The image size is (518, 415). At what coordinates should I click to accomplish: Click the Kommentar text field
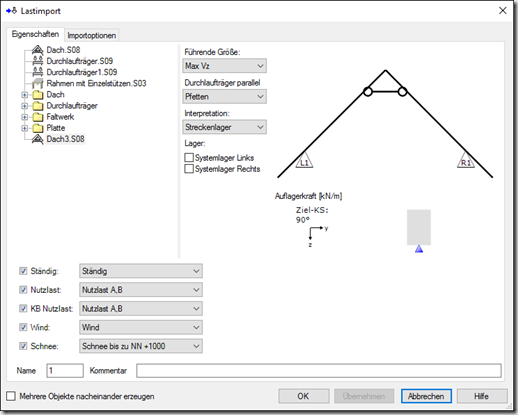tap(319, 371)
